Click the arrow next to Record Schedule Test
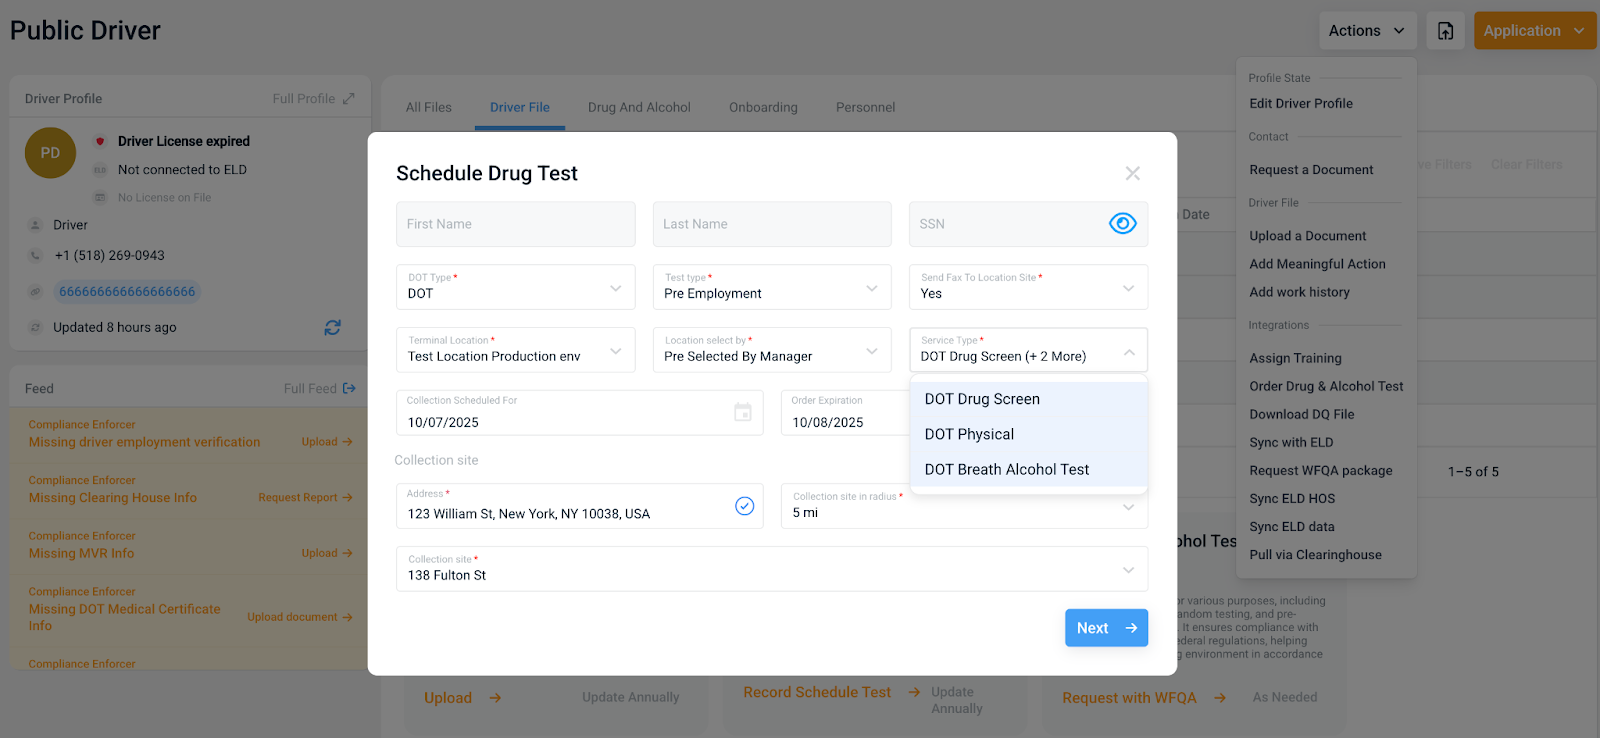This screenshot has width=1600, height=738. 914,692
